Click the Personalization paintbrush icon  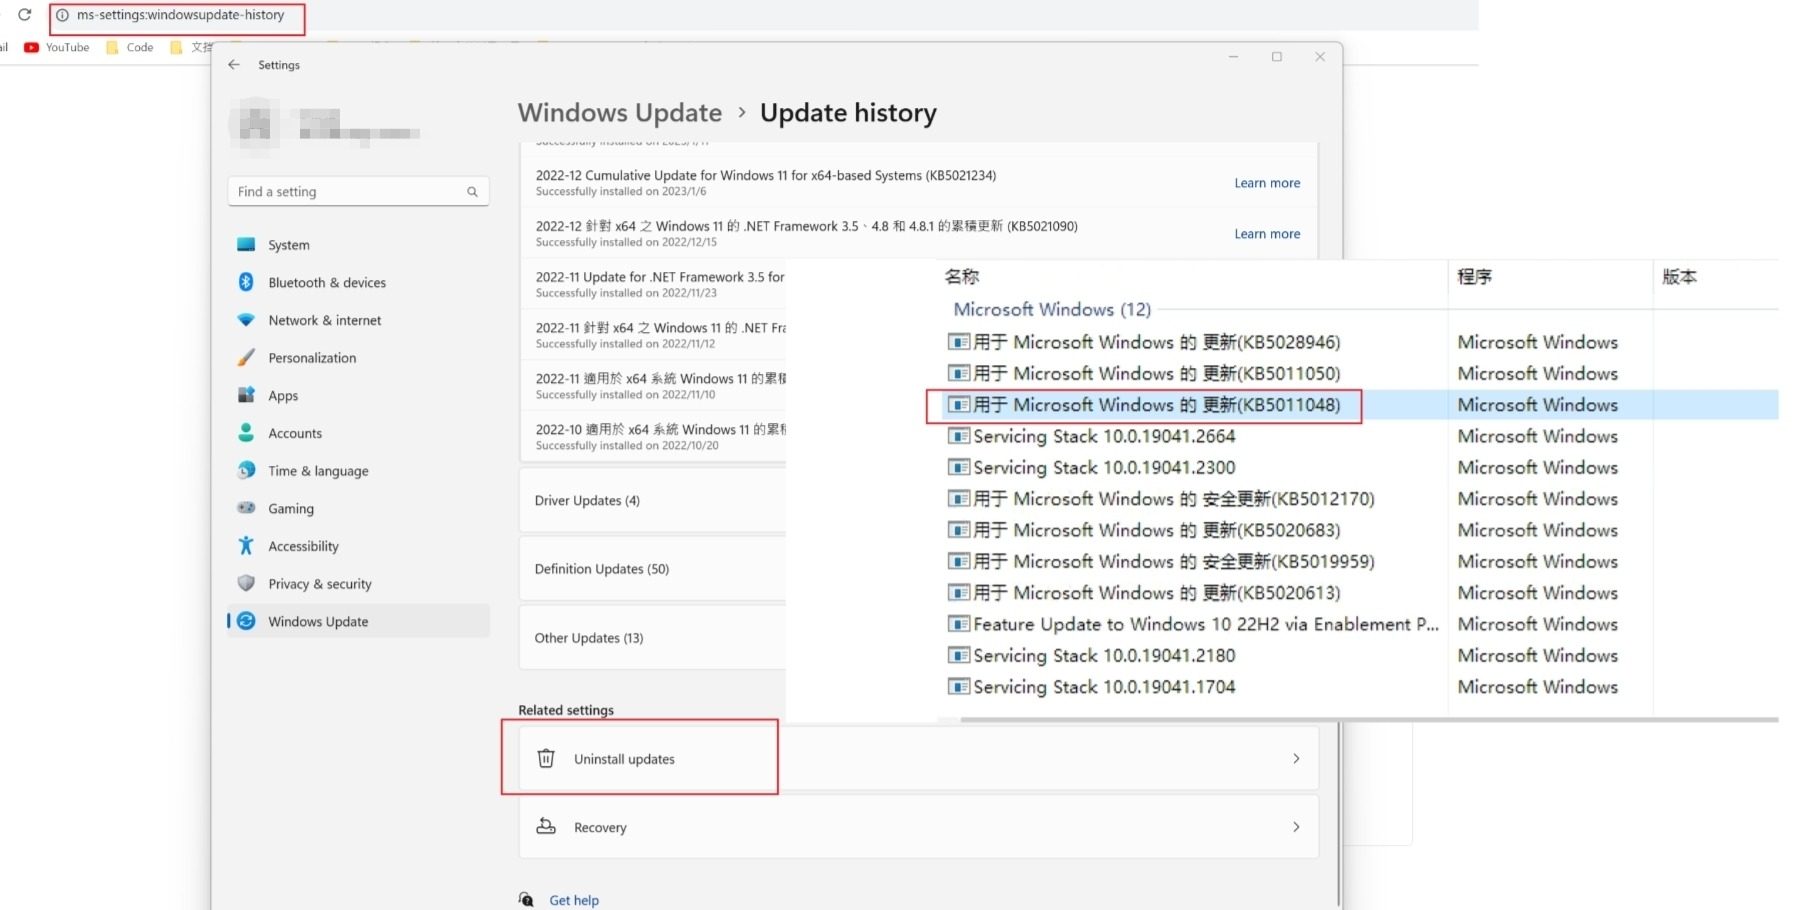click(x=246, y=358)
